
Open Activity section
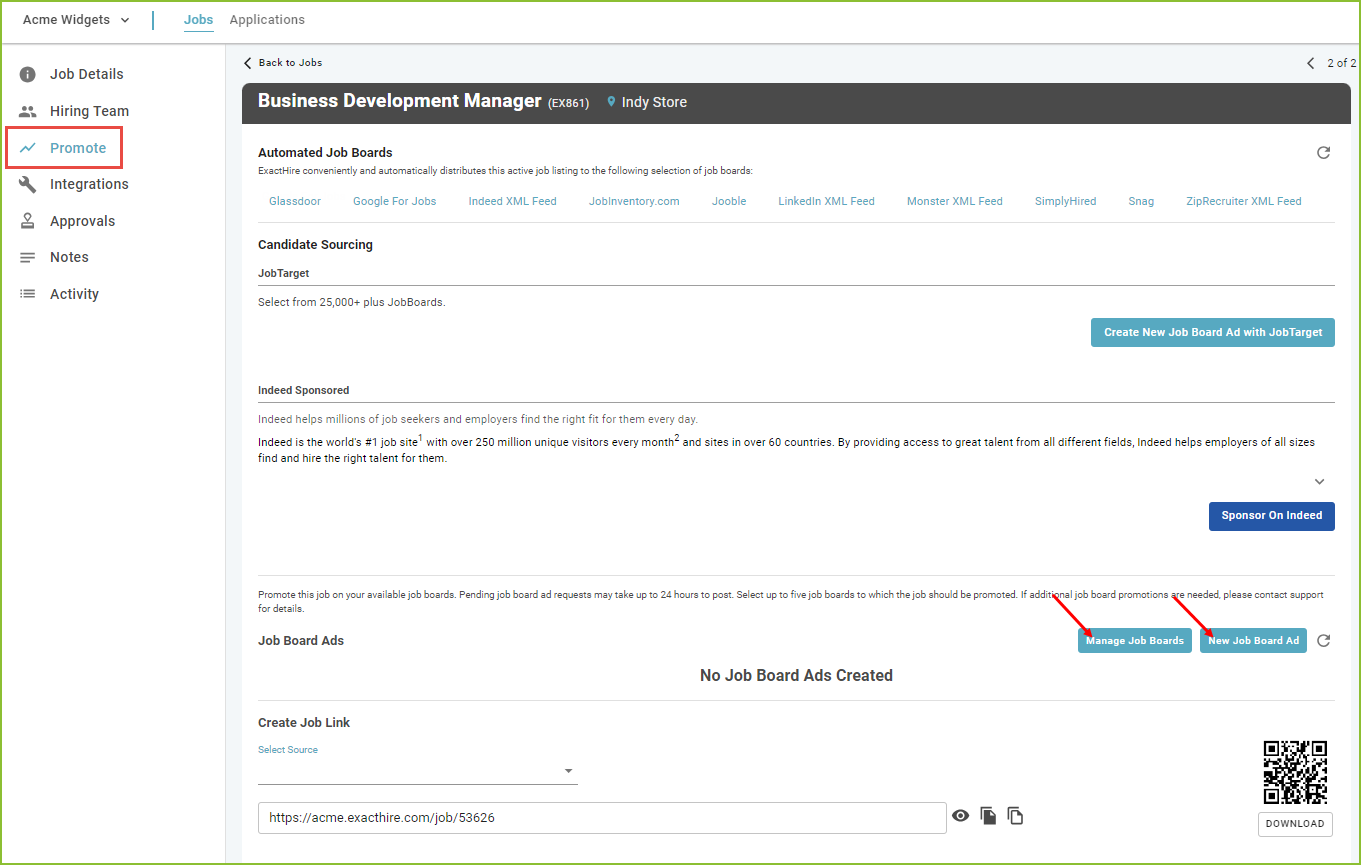[74, 294]
